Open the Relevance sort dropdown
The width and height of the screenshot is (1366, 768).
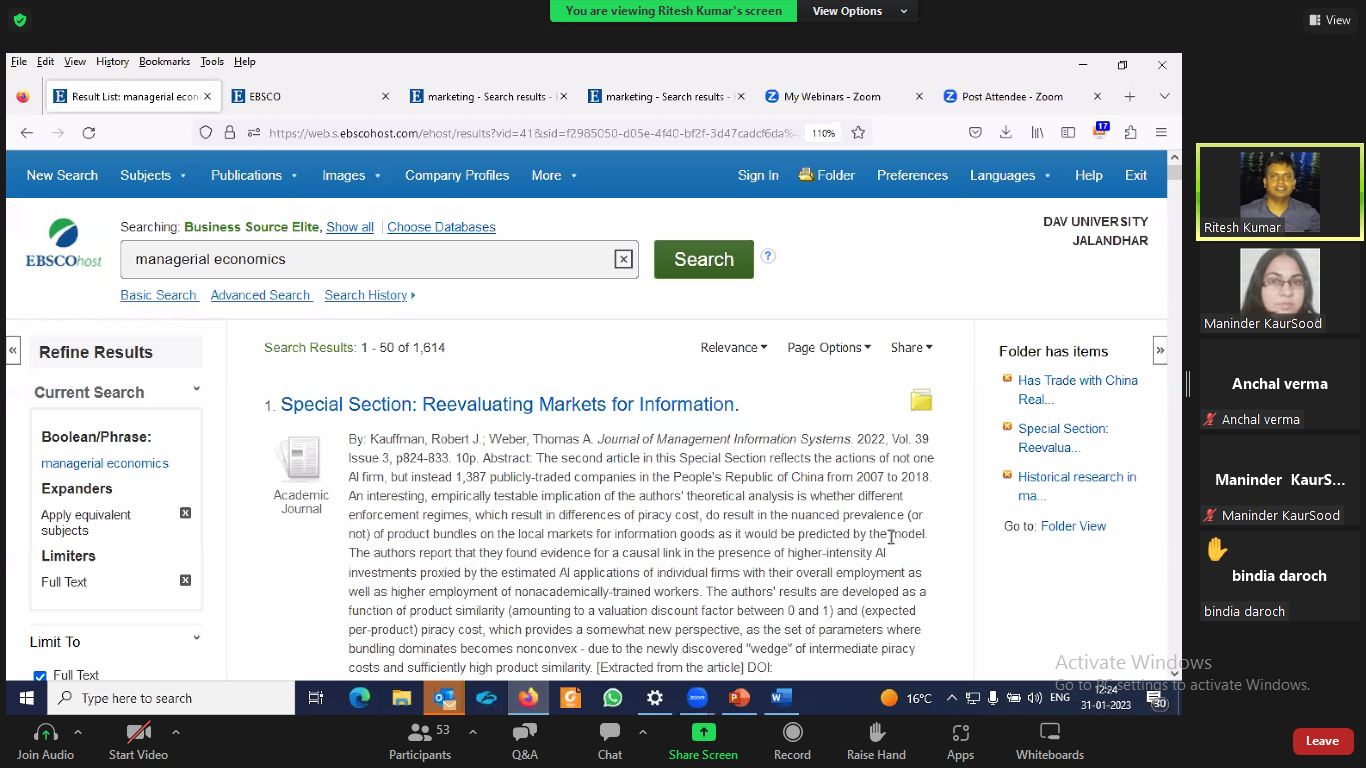pos(733,348)
